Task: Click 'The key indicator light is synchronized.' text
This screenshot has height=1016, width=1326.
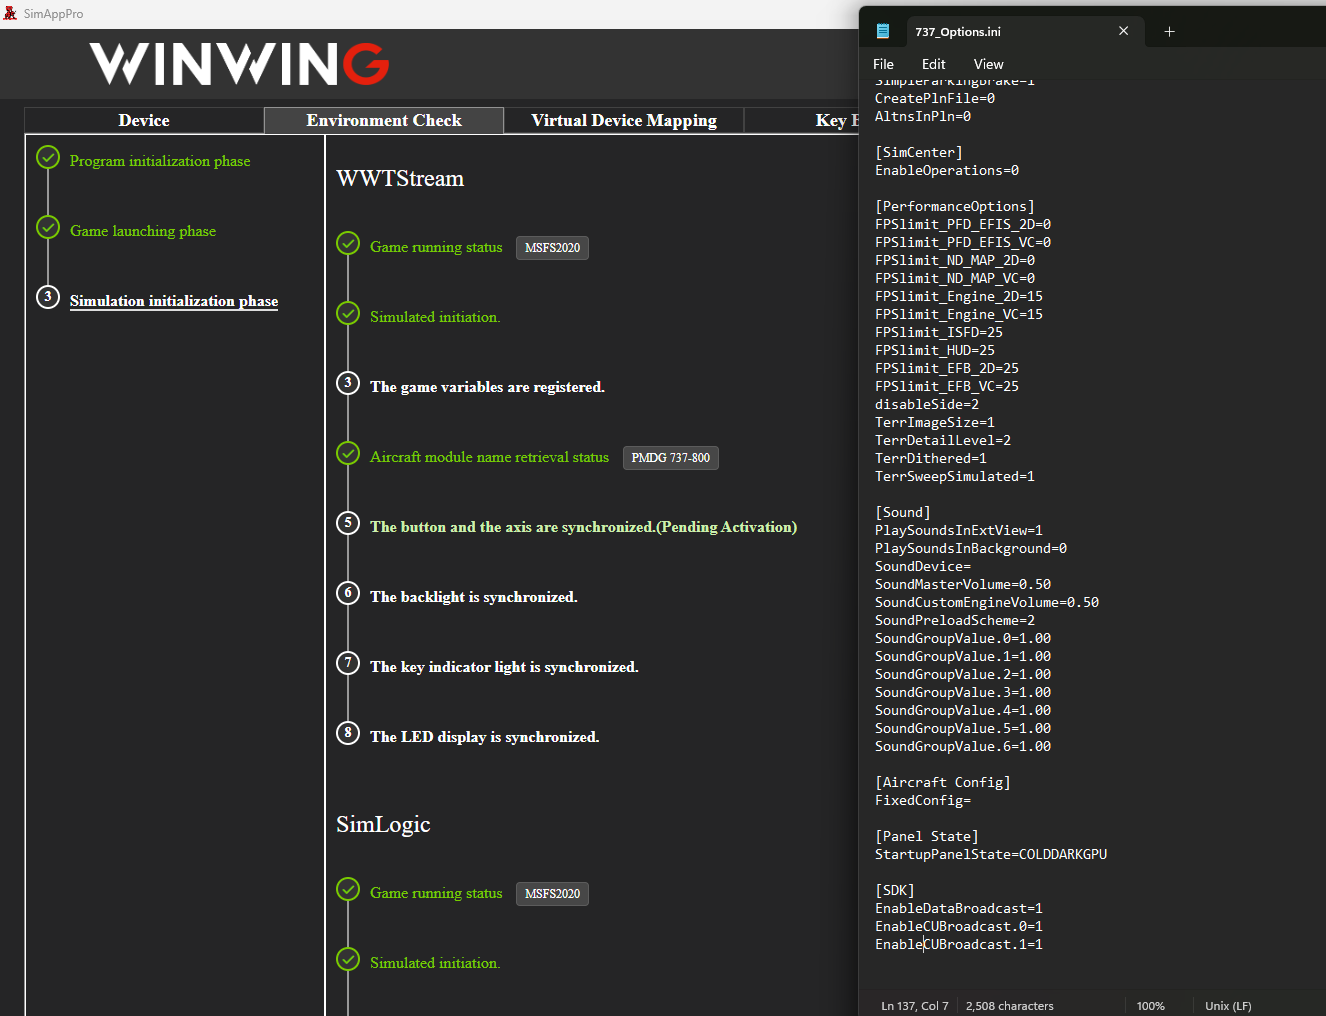Action: tap(504, 667)
